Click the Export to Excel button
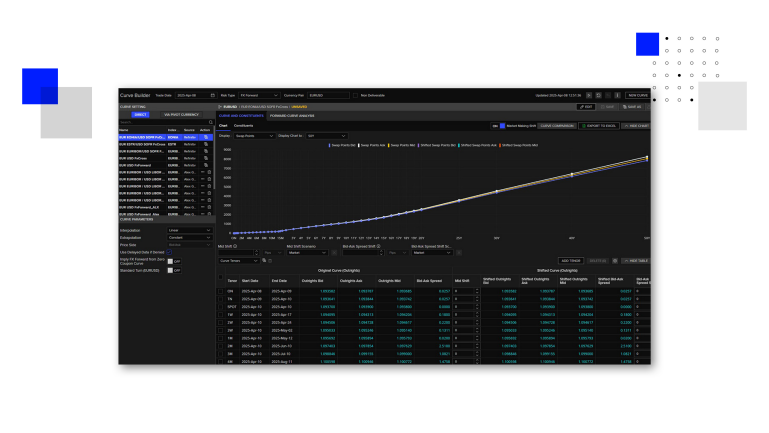Screen dimensions: 769x433 [x=598, y=126]
